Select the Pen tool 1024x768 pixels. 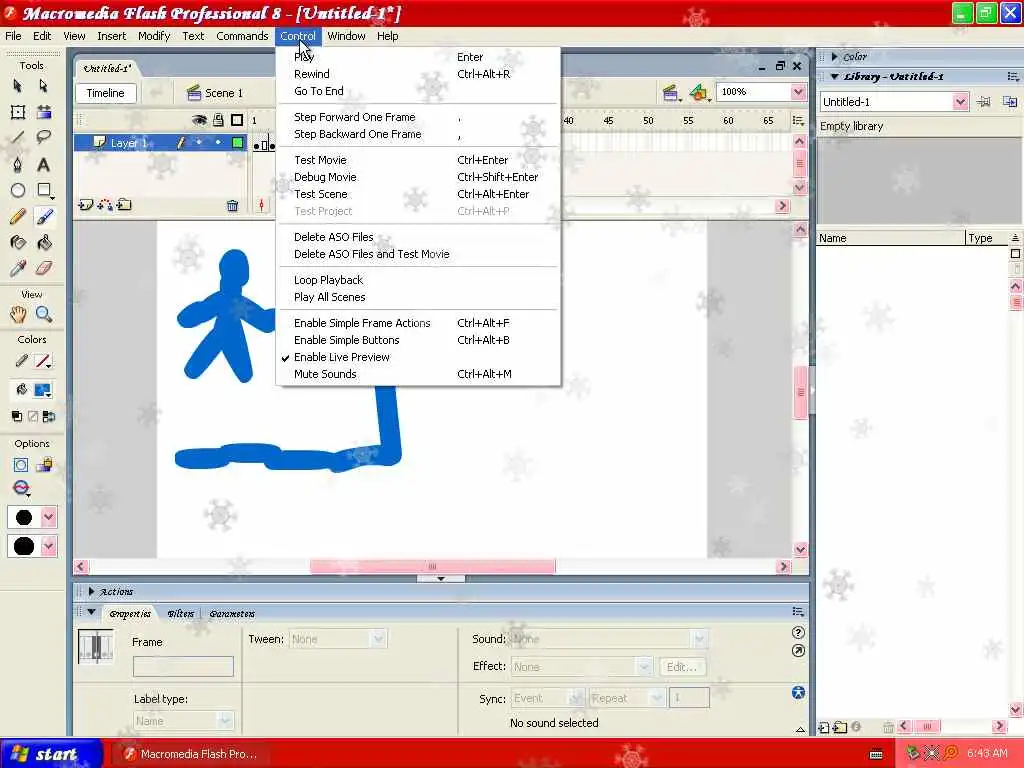pyautogui.click(x=18, y=165)
